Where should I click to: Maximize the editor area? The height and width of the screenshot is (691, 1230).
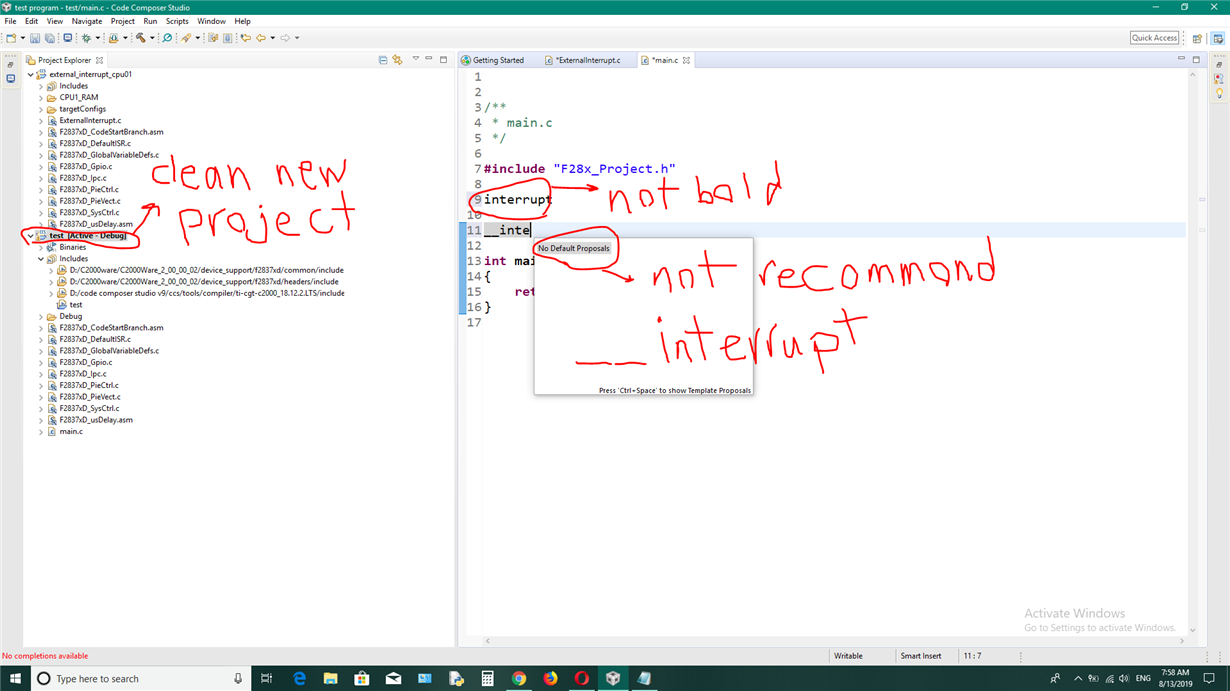click(1196, 60)
